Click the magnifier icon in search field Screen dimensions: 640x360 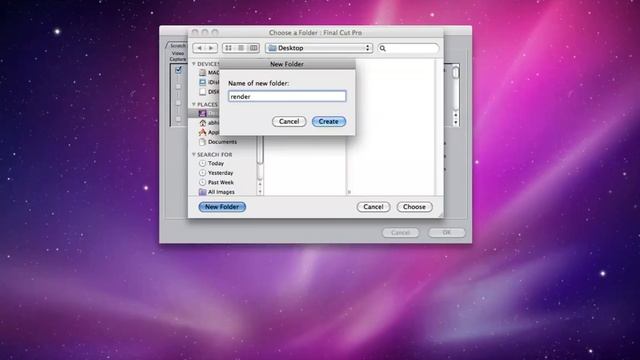[382, 48]
